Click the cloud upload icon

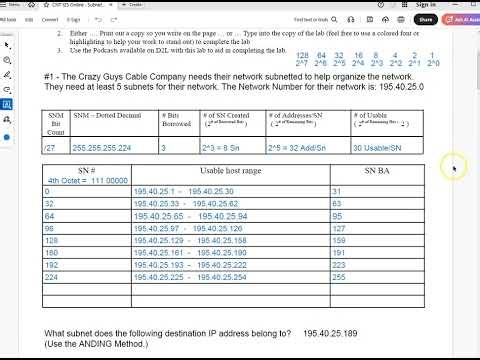click(385, 20)
